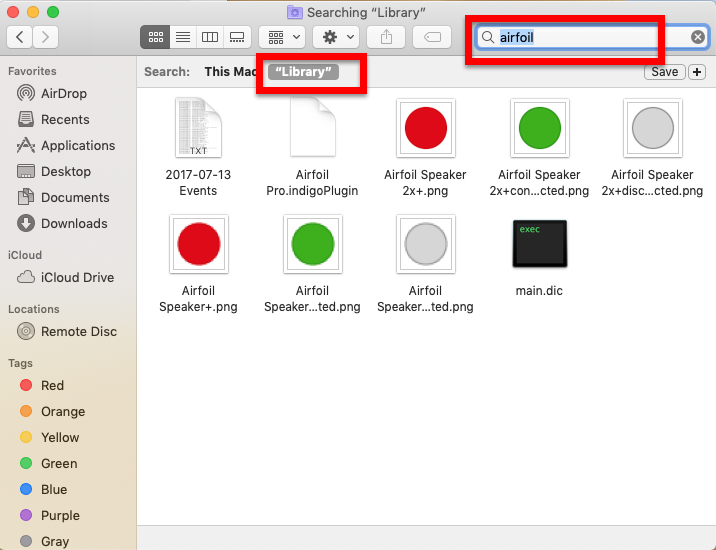716x550 pixels.
Task: Add search criteria with plus button
Action: (697, 72)
